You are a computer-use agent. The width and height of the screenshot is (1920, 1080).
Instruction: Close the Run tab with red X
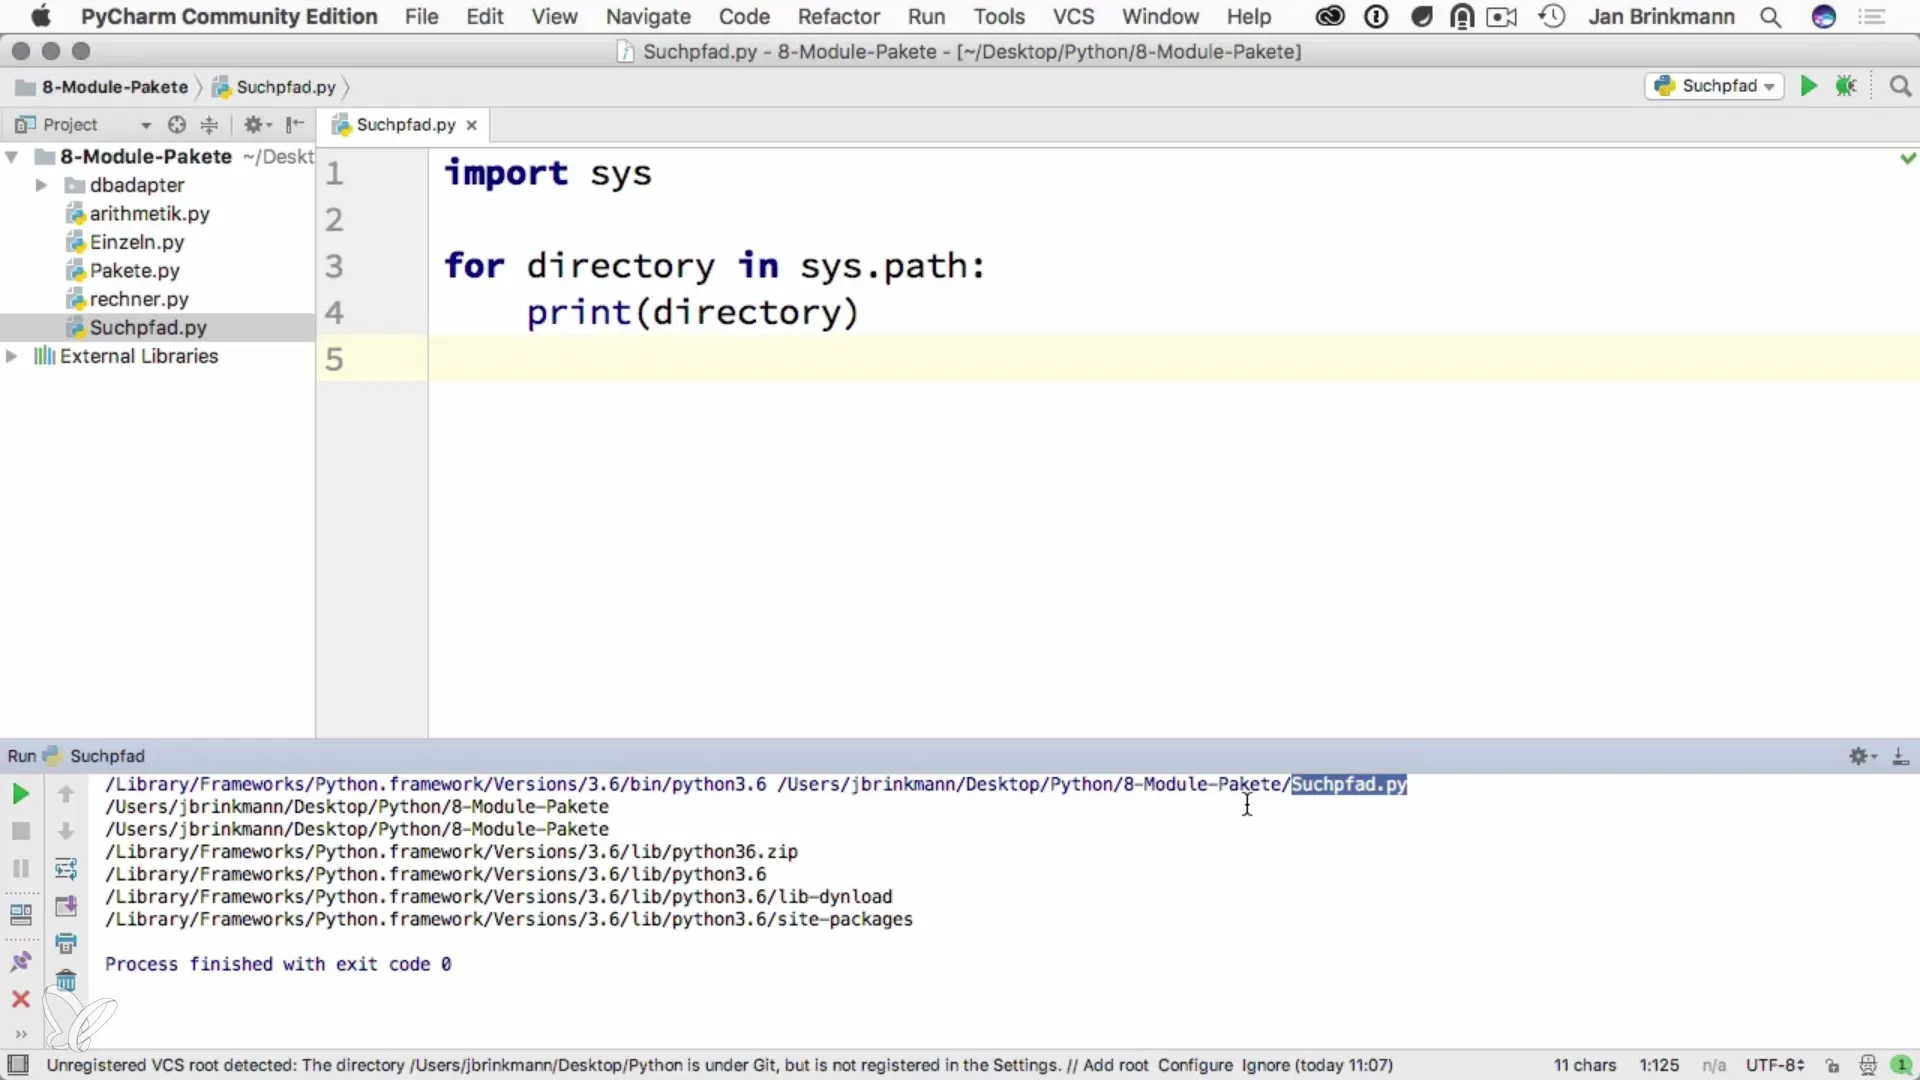[x=20, y=999]
